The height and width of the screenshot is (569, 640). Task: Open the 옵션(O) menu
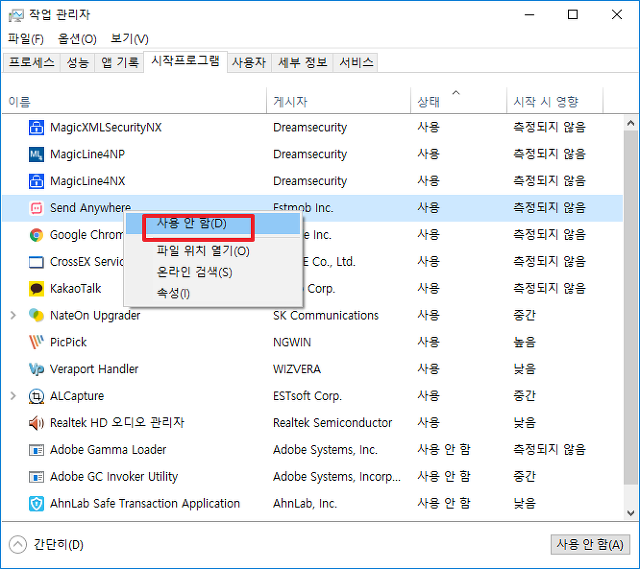coord(77,39)
